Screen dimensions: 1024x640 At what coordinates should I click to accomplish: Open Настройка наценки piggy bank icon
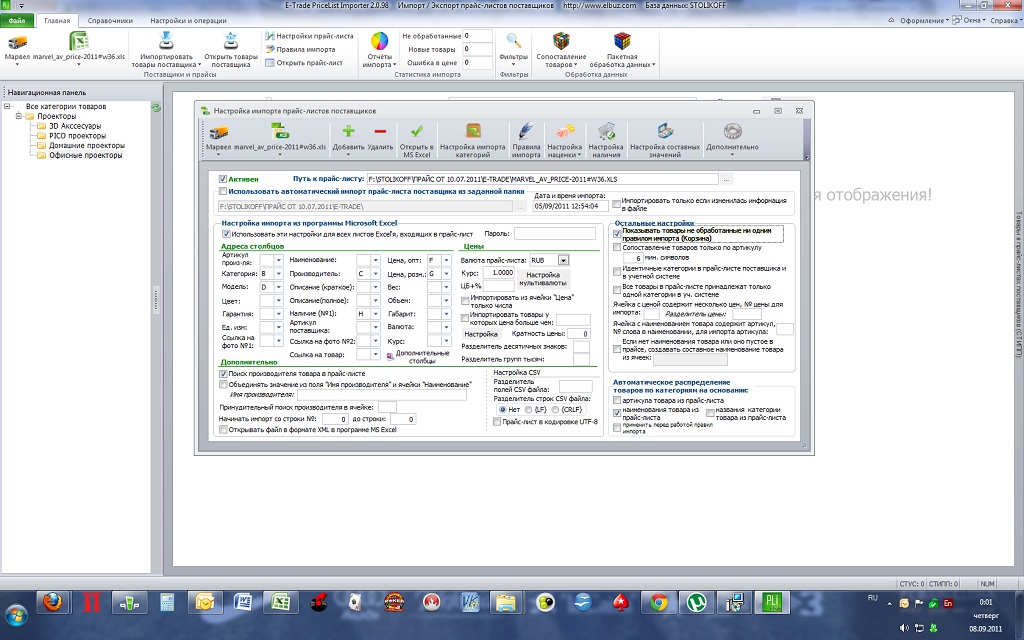click(565, 131)
